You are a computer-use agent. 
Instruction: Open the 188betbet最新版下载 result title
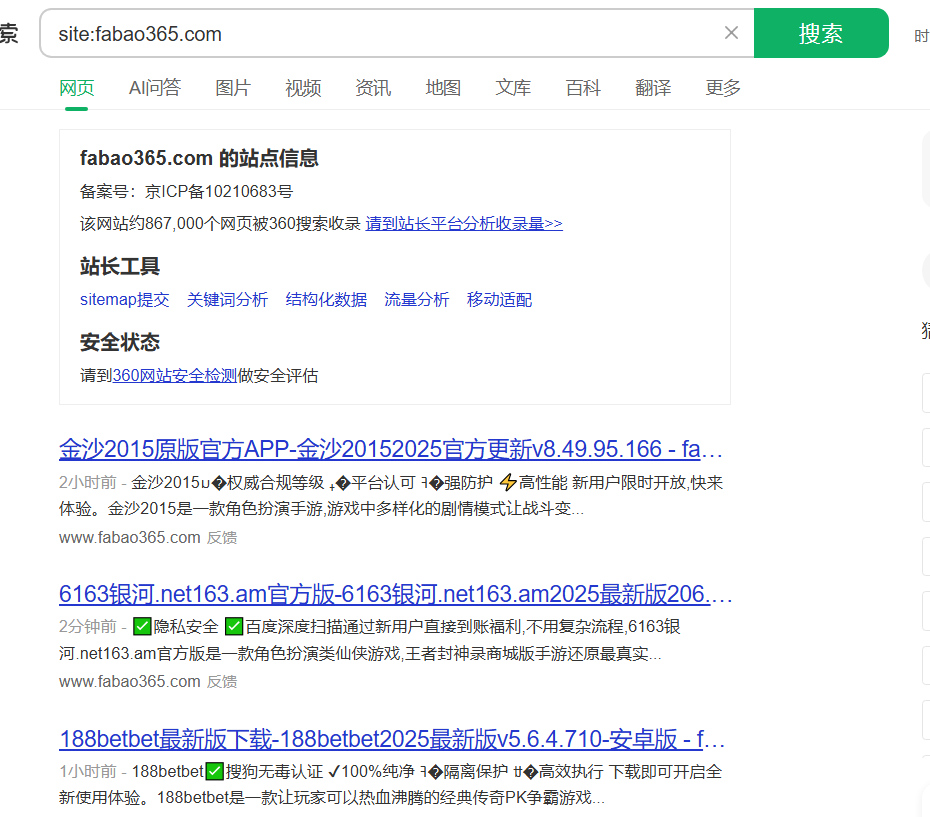click(x=391, y=739)
